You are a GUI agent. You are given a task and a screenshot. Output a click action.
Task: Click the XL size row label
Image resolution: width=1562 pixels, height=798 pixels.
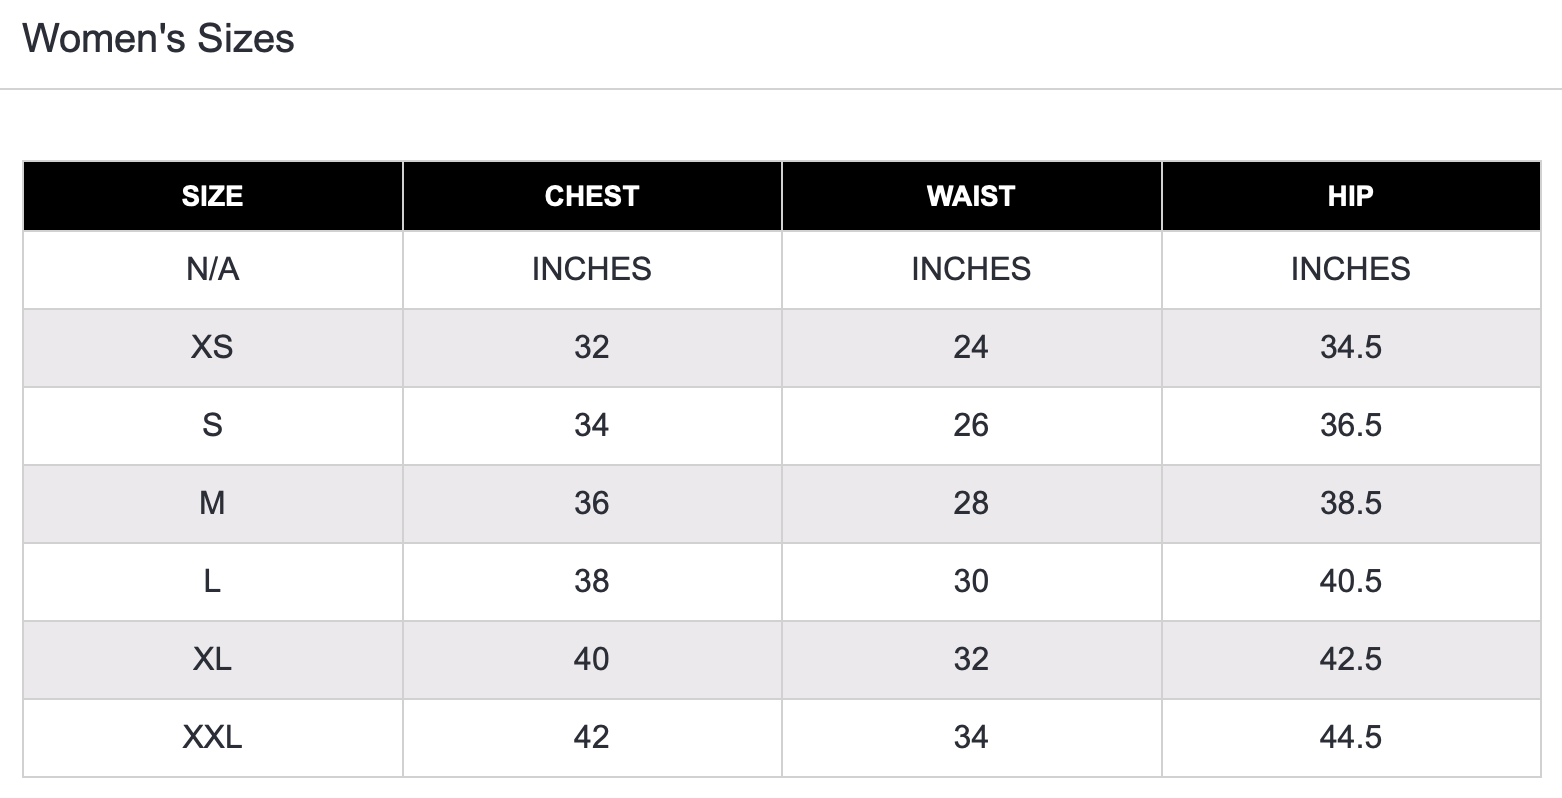coord(212,659)
